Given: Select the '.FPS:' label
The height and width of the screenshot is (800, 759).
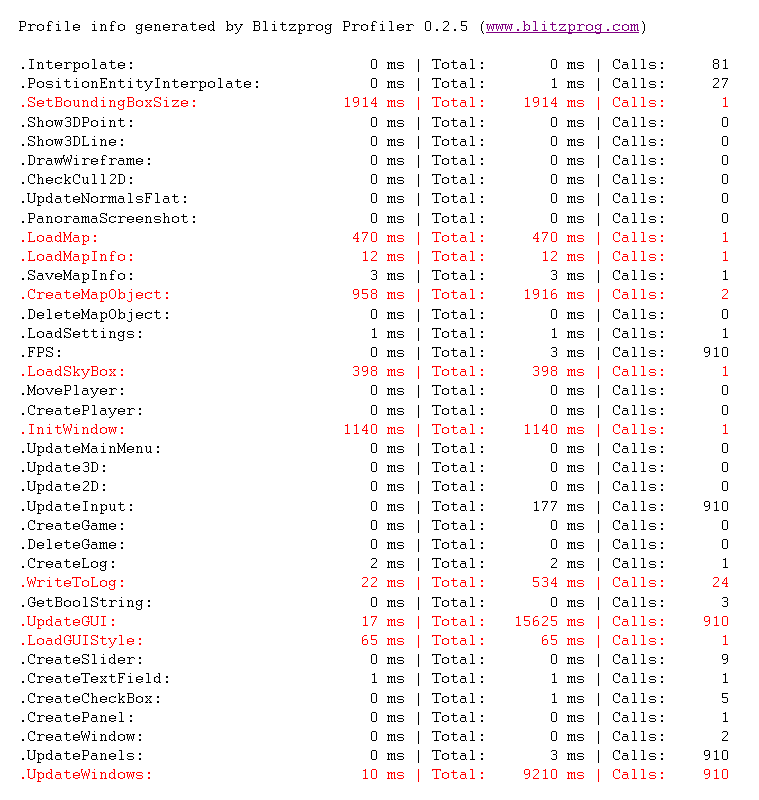Looking at the screenshot, I should [41, 353].
